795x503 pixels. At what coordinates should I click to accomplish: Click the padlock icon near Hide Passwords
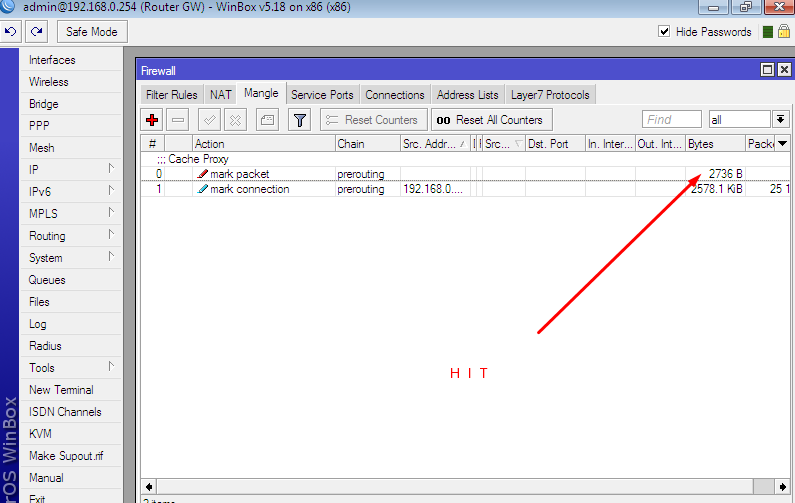(x=784, y=31)
